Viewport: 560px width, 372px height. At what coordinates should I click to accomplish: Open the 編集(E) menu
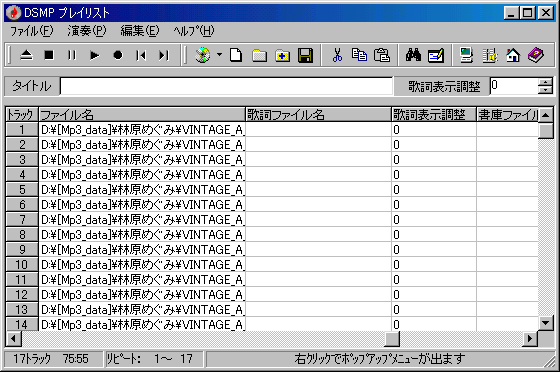[x=140, y=31]
